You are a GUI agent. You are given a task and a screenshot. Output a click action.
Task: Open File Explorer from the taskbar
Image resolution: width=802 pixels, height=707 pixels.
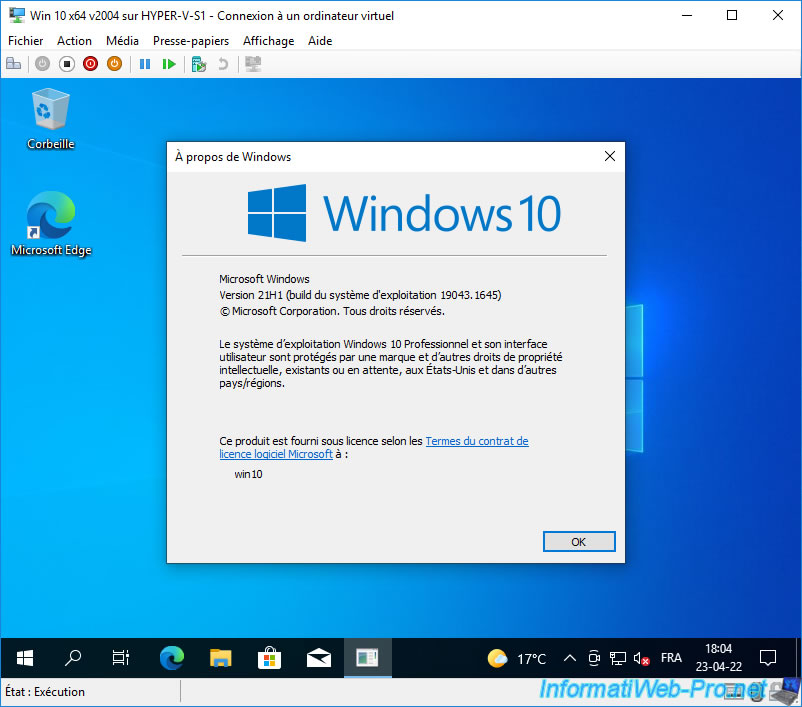(x=220, y=658)
